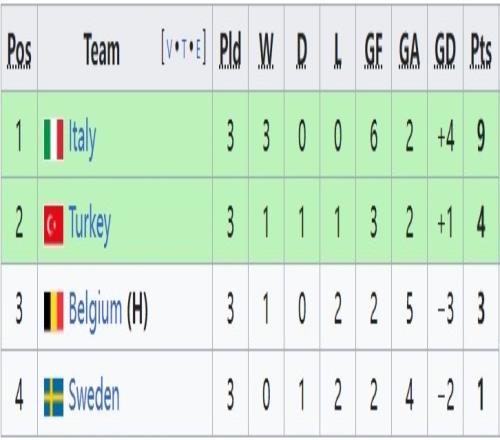This screenshot has height=440, width=500.
Task: Click the Sweden flag icon
Action: click(54, 397)
